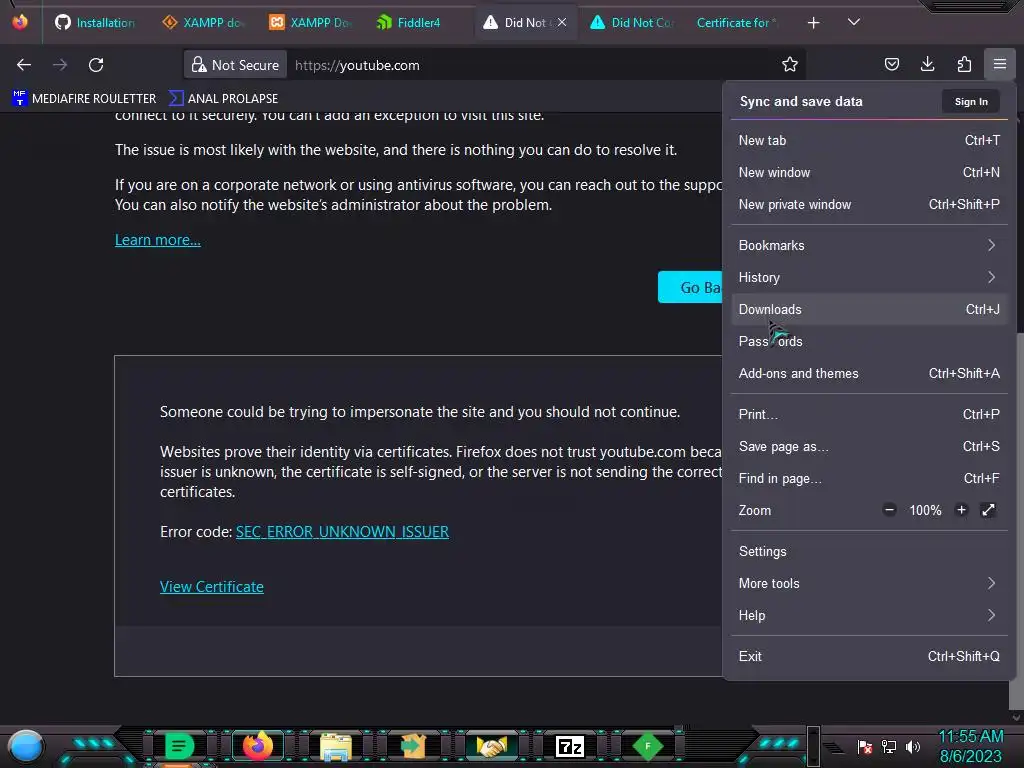The width and height of the screenshot is (1024, 768).
Task: Click the Firefox View icon
Action: [20, 22]
